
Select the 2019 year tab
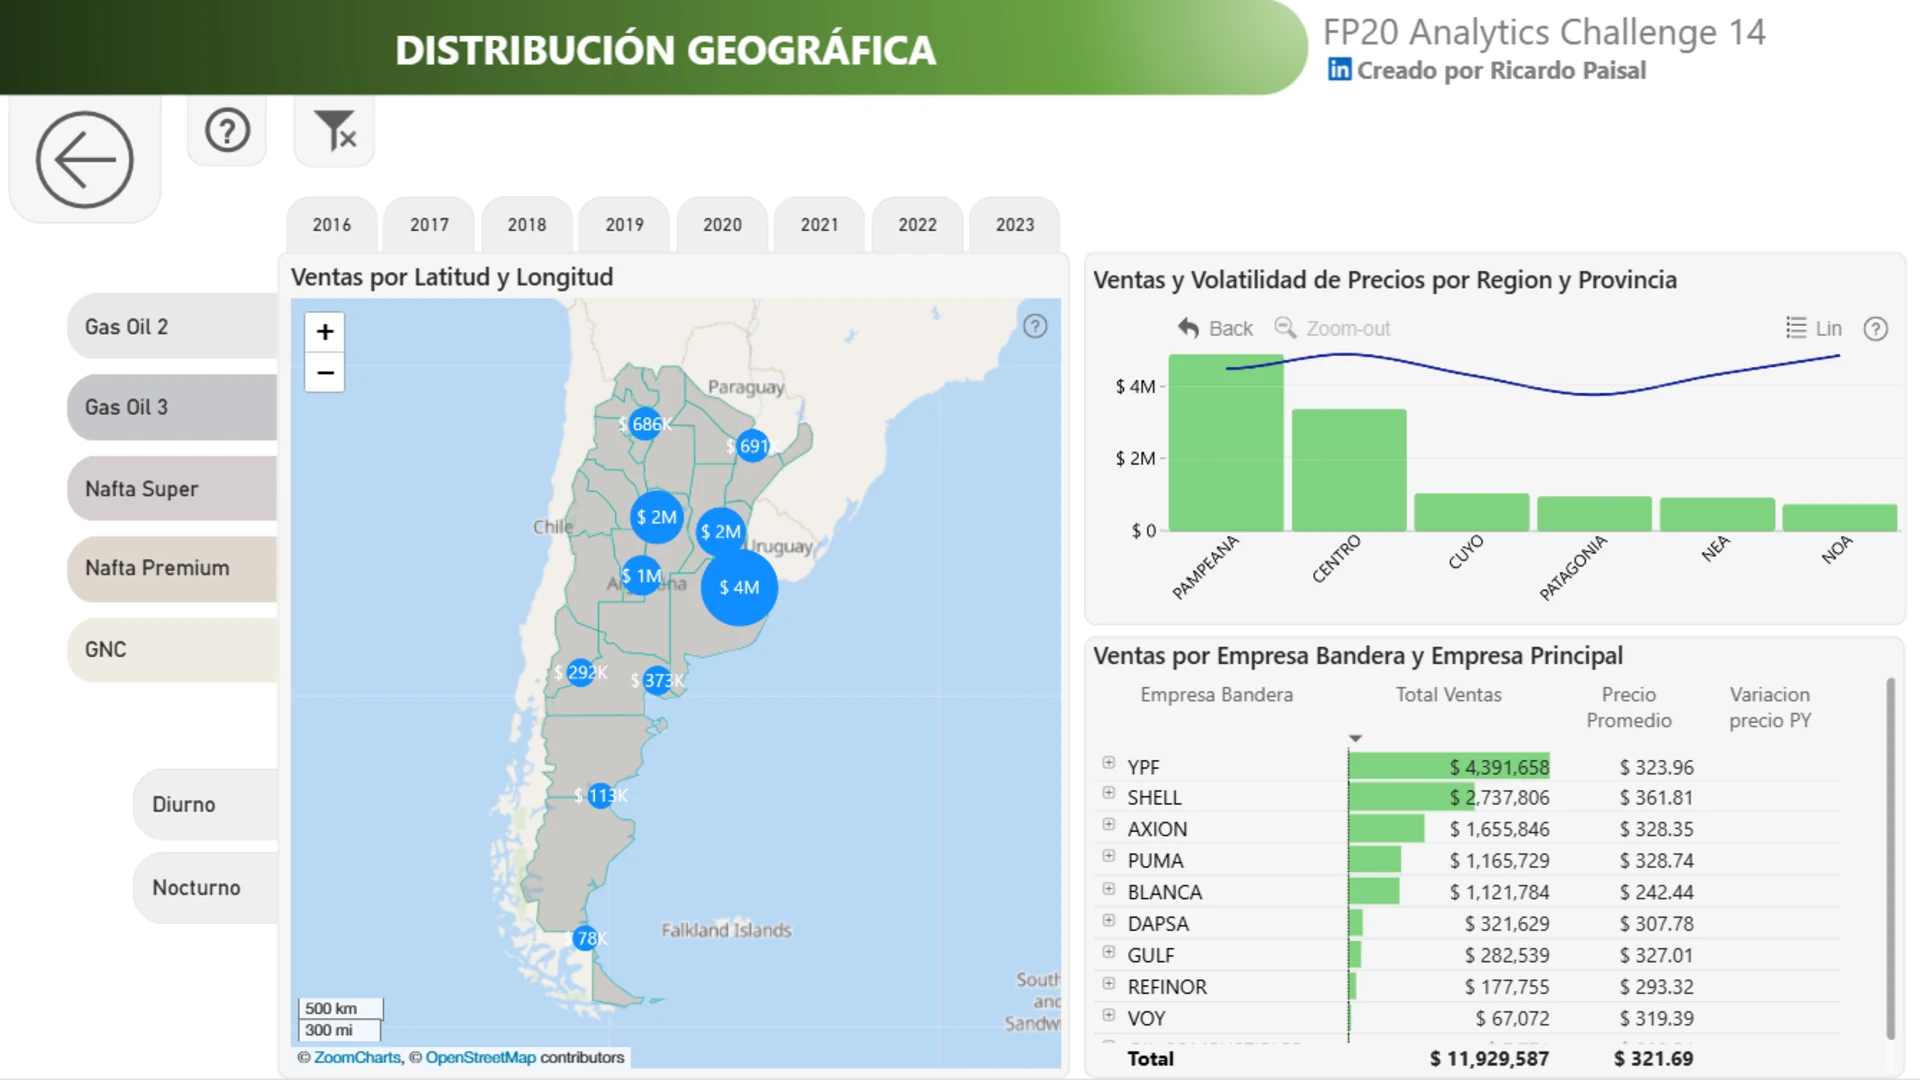tap(625, 225)
